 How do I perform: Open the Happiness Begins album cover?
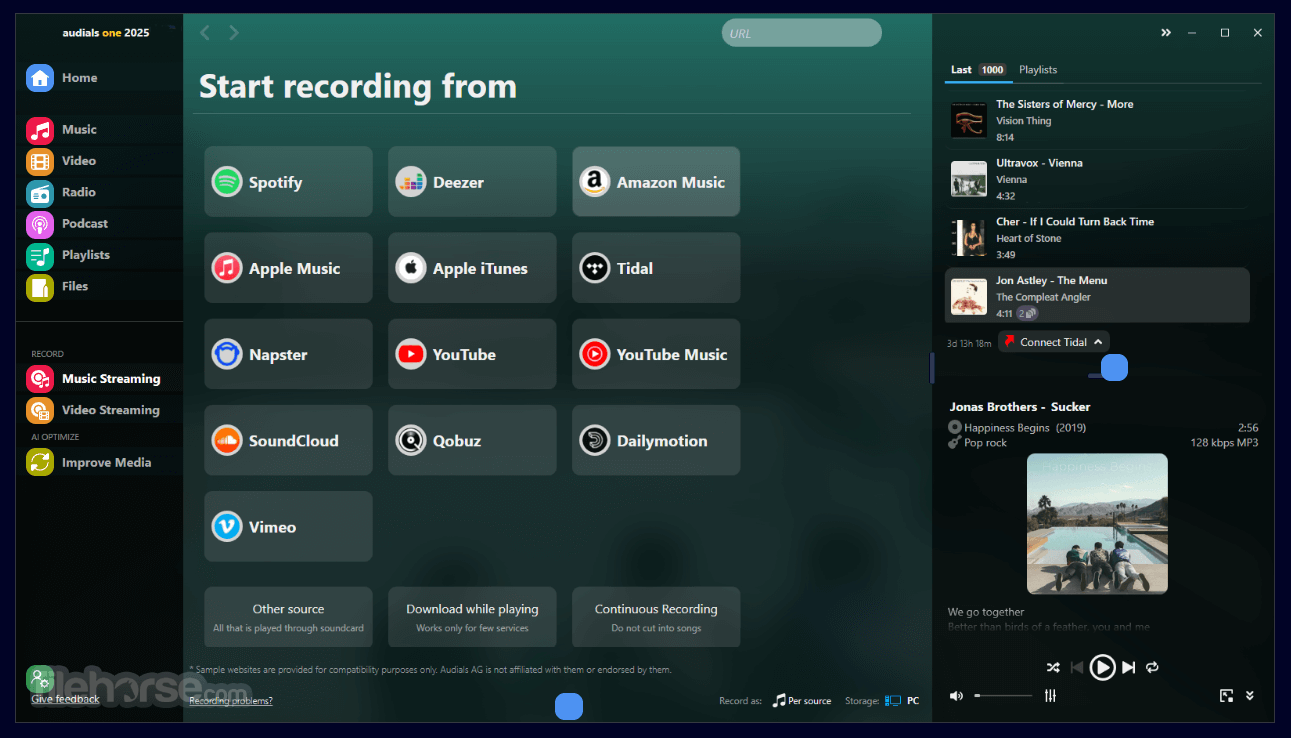pyautogui.click(x=1097, y=524)
